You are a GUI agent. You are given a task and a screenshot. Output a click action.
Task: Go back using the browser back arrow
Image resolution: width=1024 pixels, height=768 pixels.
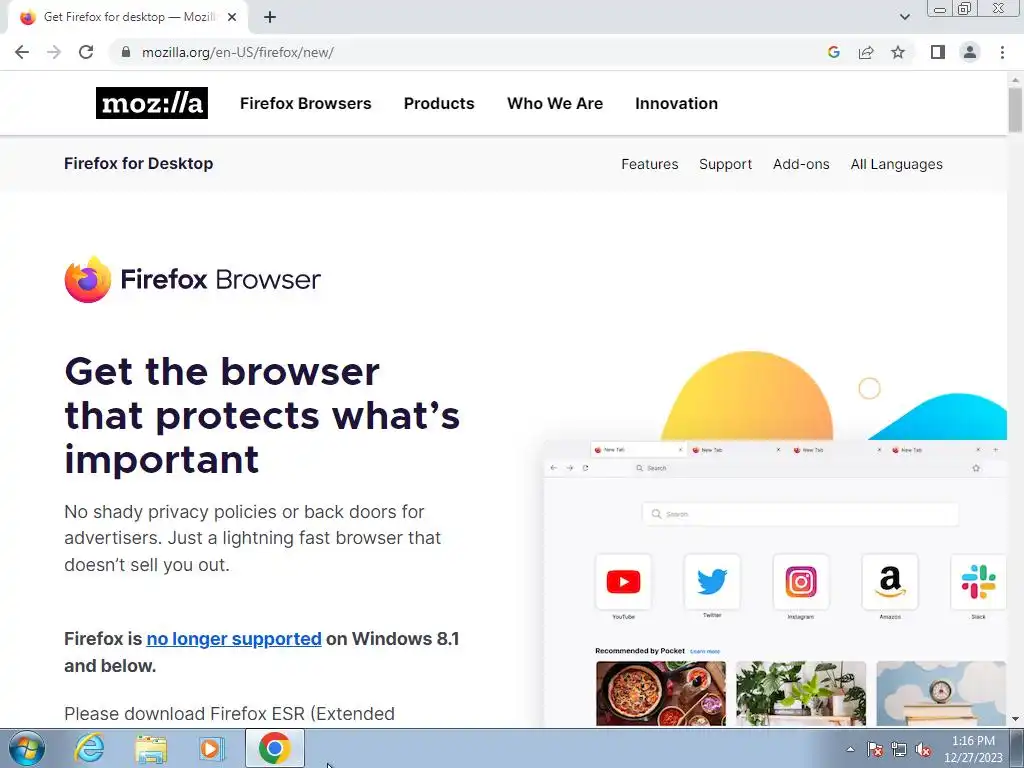point(22,52)
